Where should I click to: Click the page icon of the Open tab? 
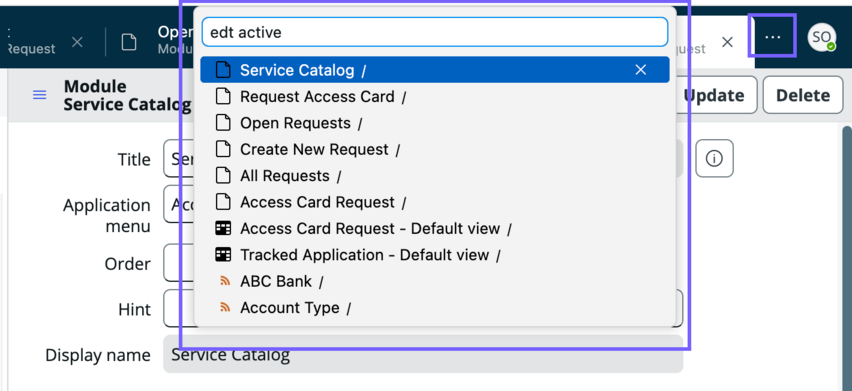coord(129,42)
